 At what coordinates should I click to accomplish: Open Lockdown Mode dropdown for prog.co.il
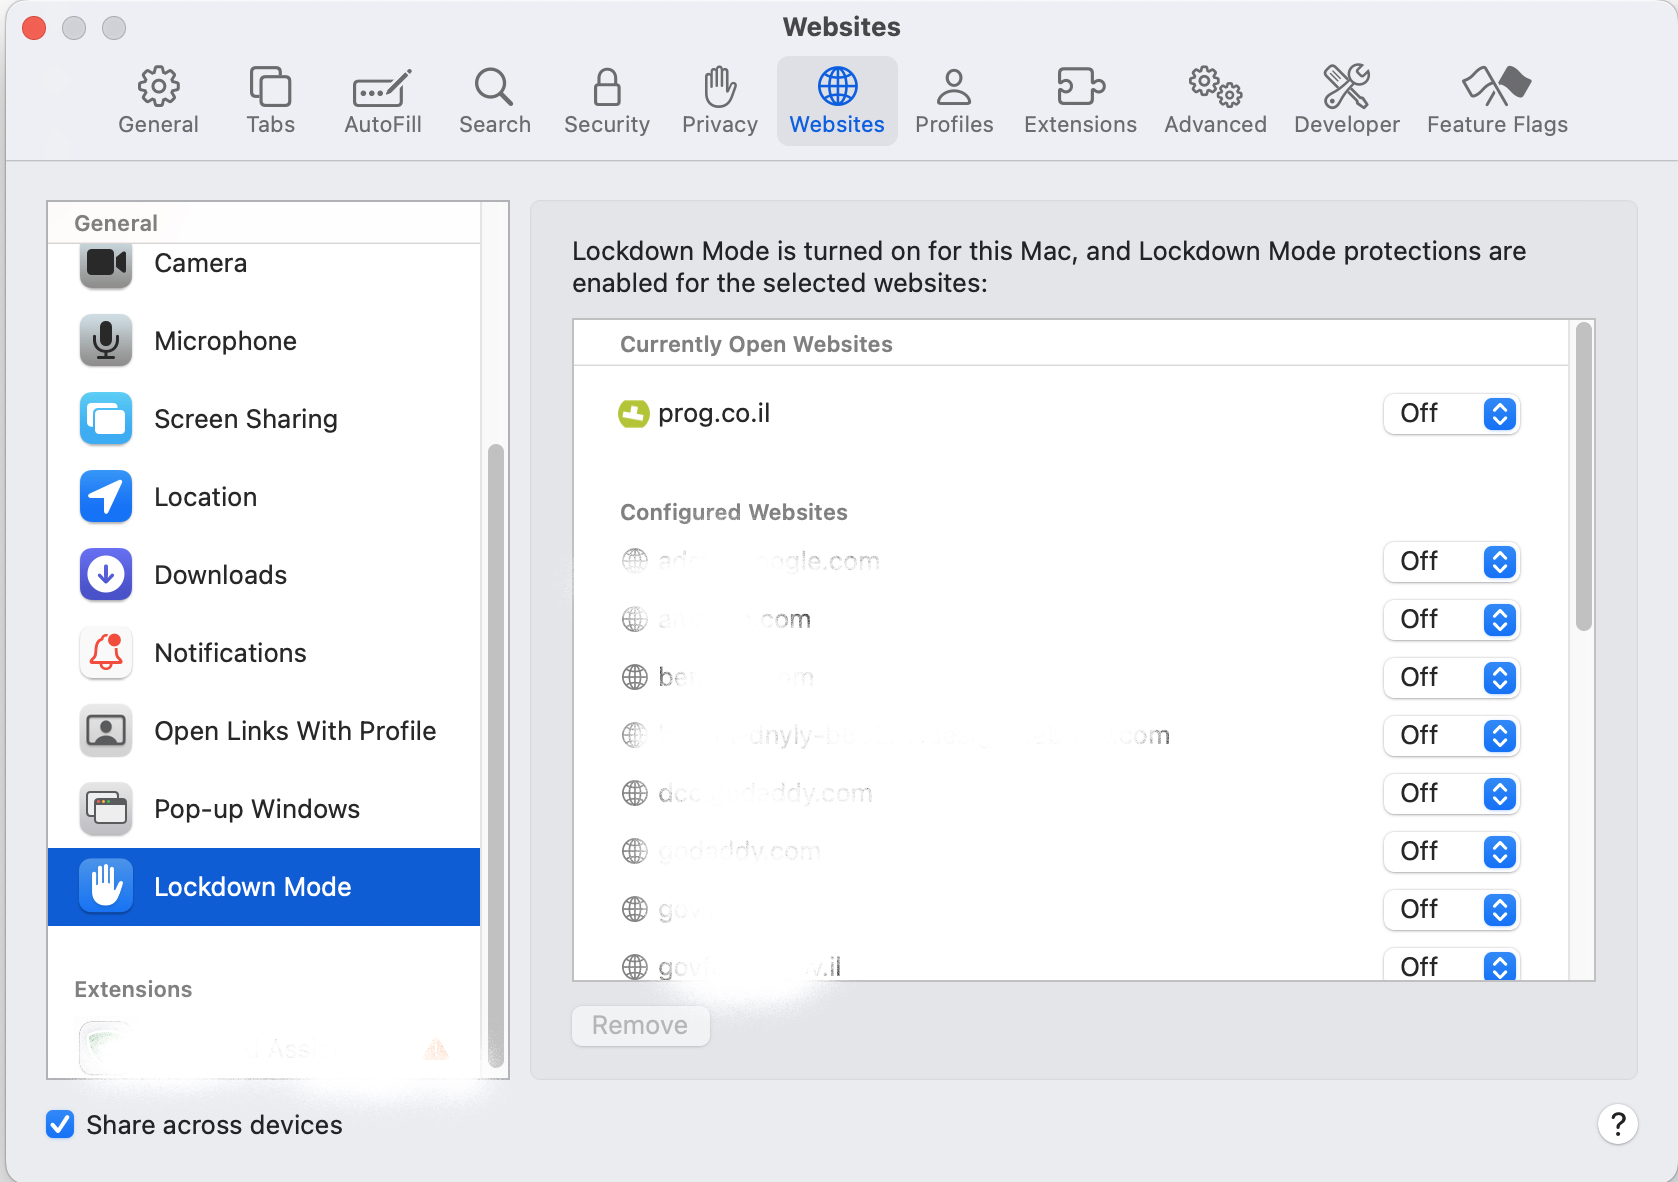(1452, 414)
